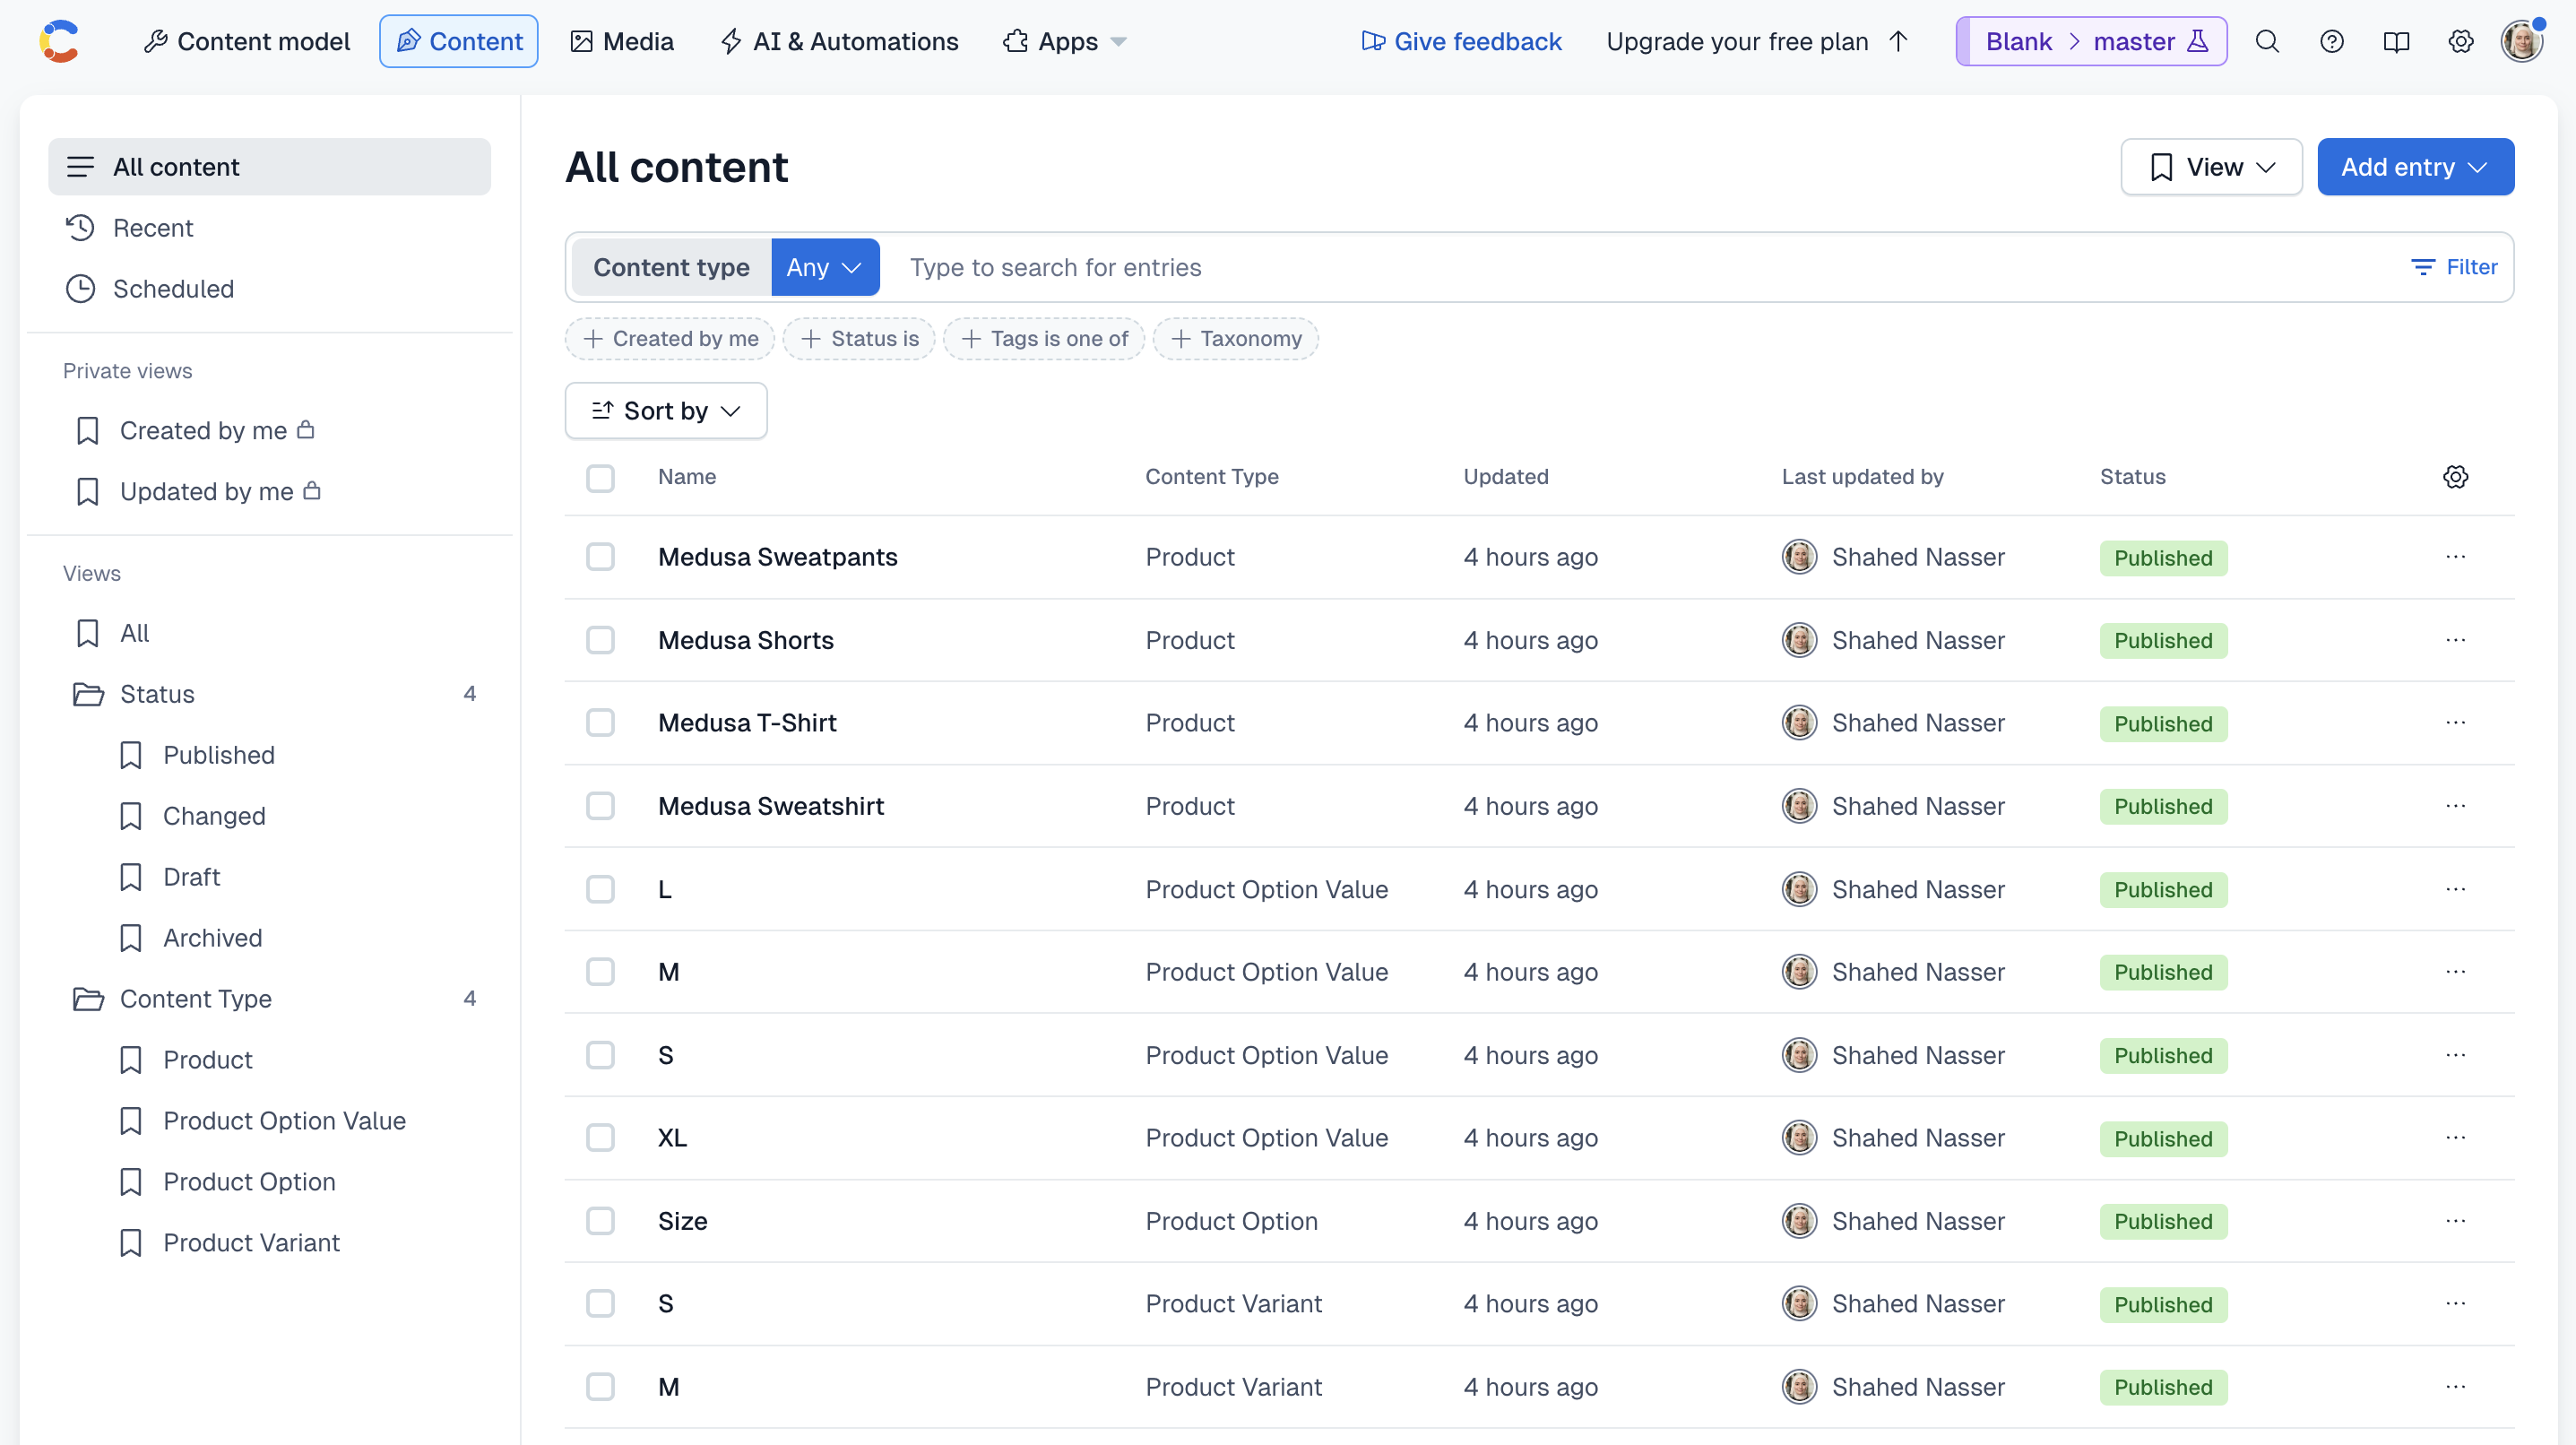Open AI & Automations

click(x=839, y=41)
